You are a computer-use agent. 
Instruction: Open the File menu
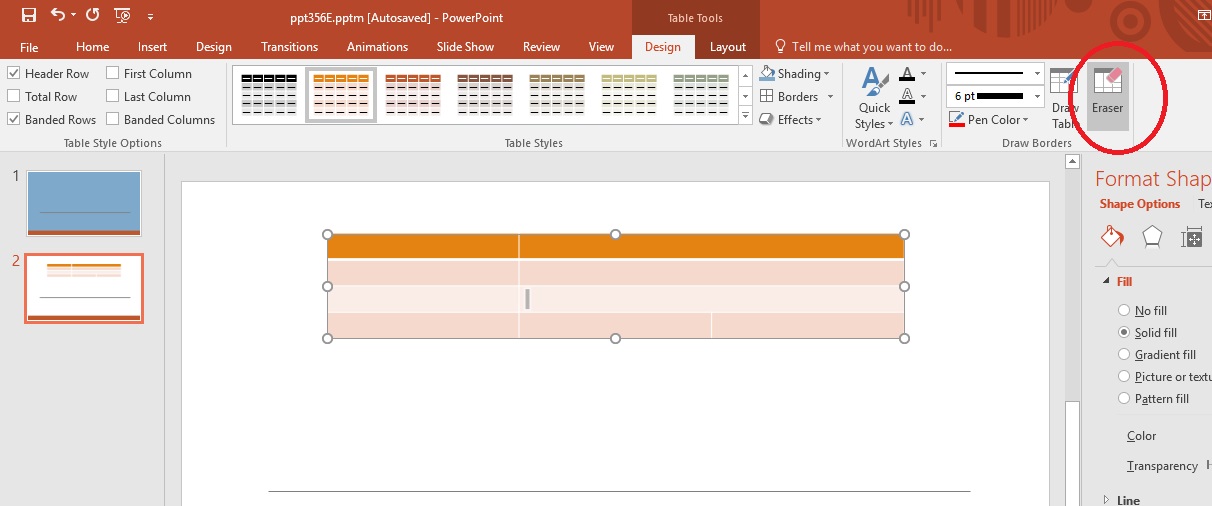[x=29, y=47]
